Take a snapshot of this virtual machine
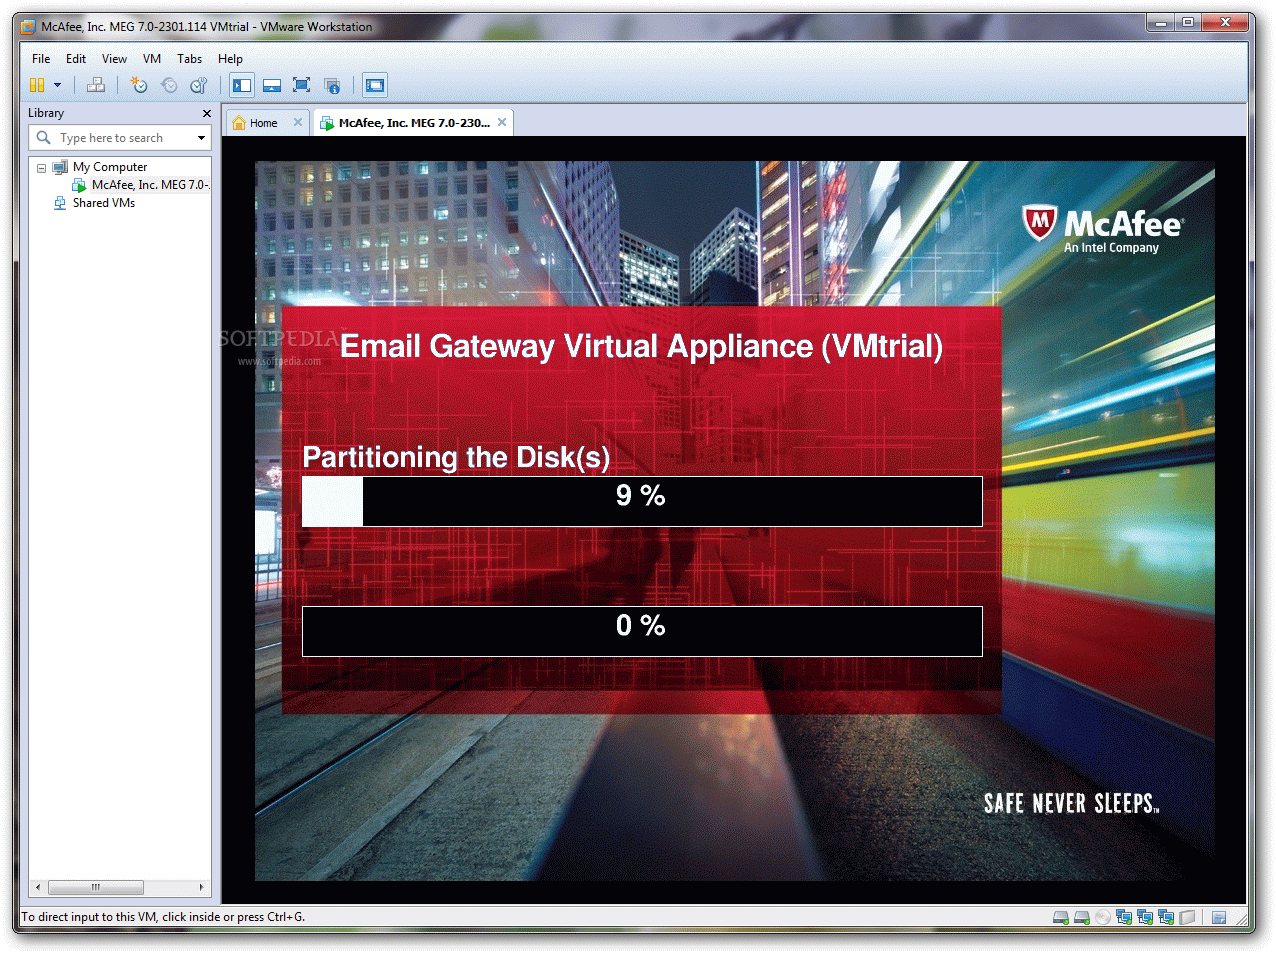 tap(139, 85)
